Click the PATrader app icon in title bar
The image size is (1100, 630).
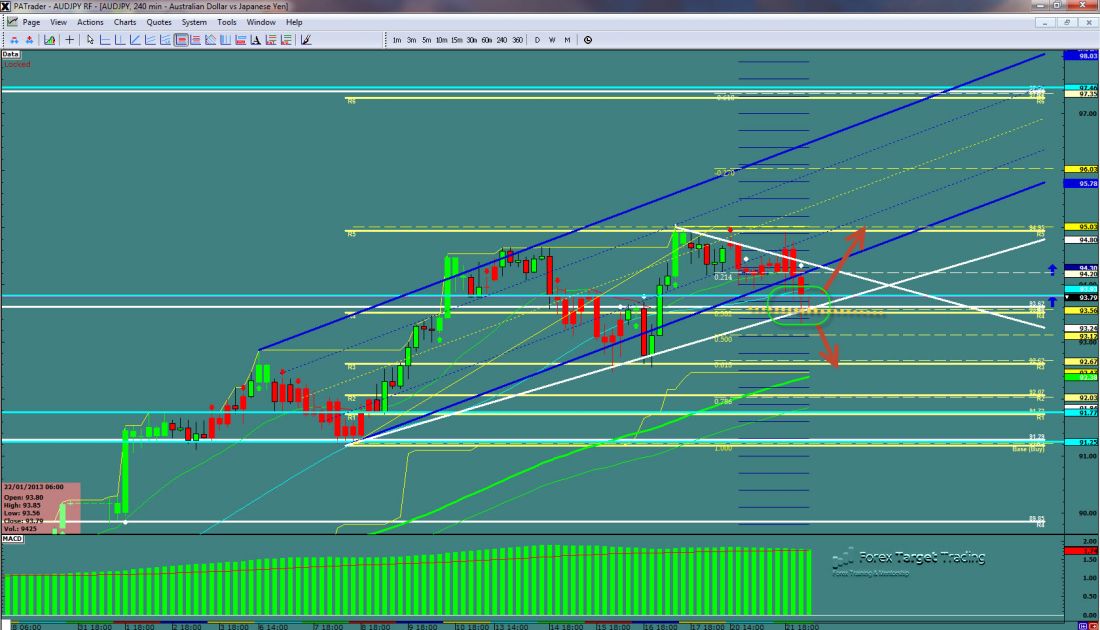tap(7, 6)
